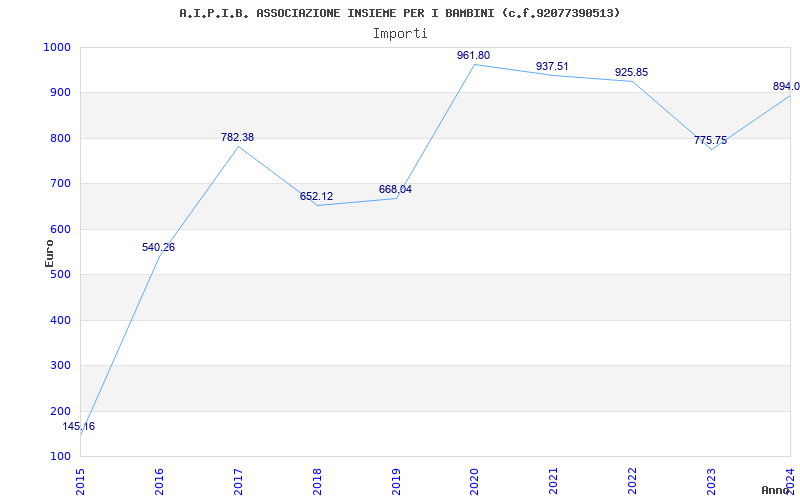Select data label 145.16
This screenshot has width=800, height=500.
(x=79, y=427)
